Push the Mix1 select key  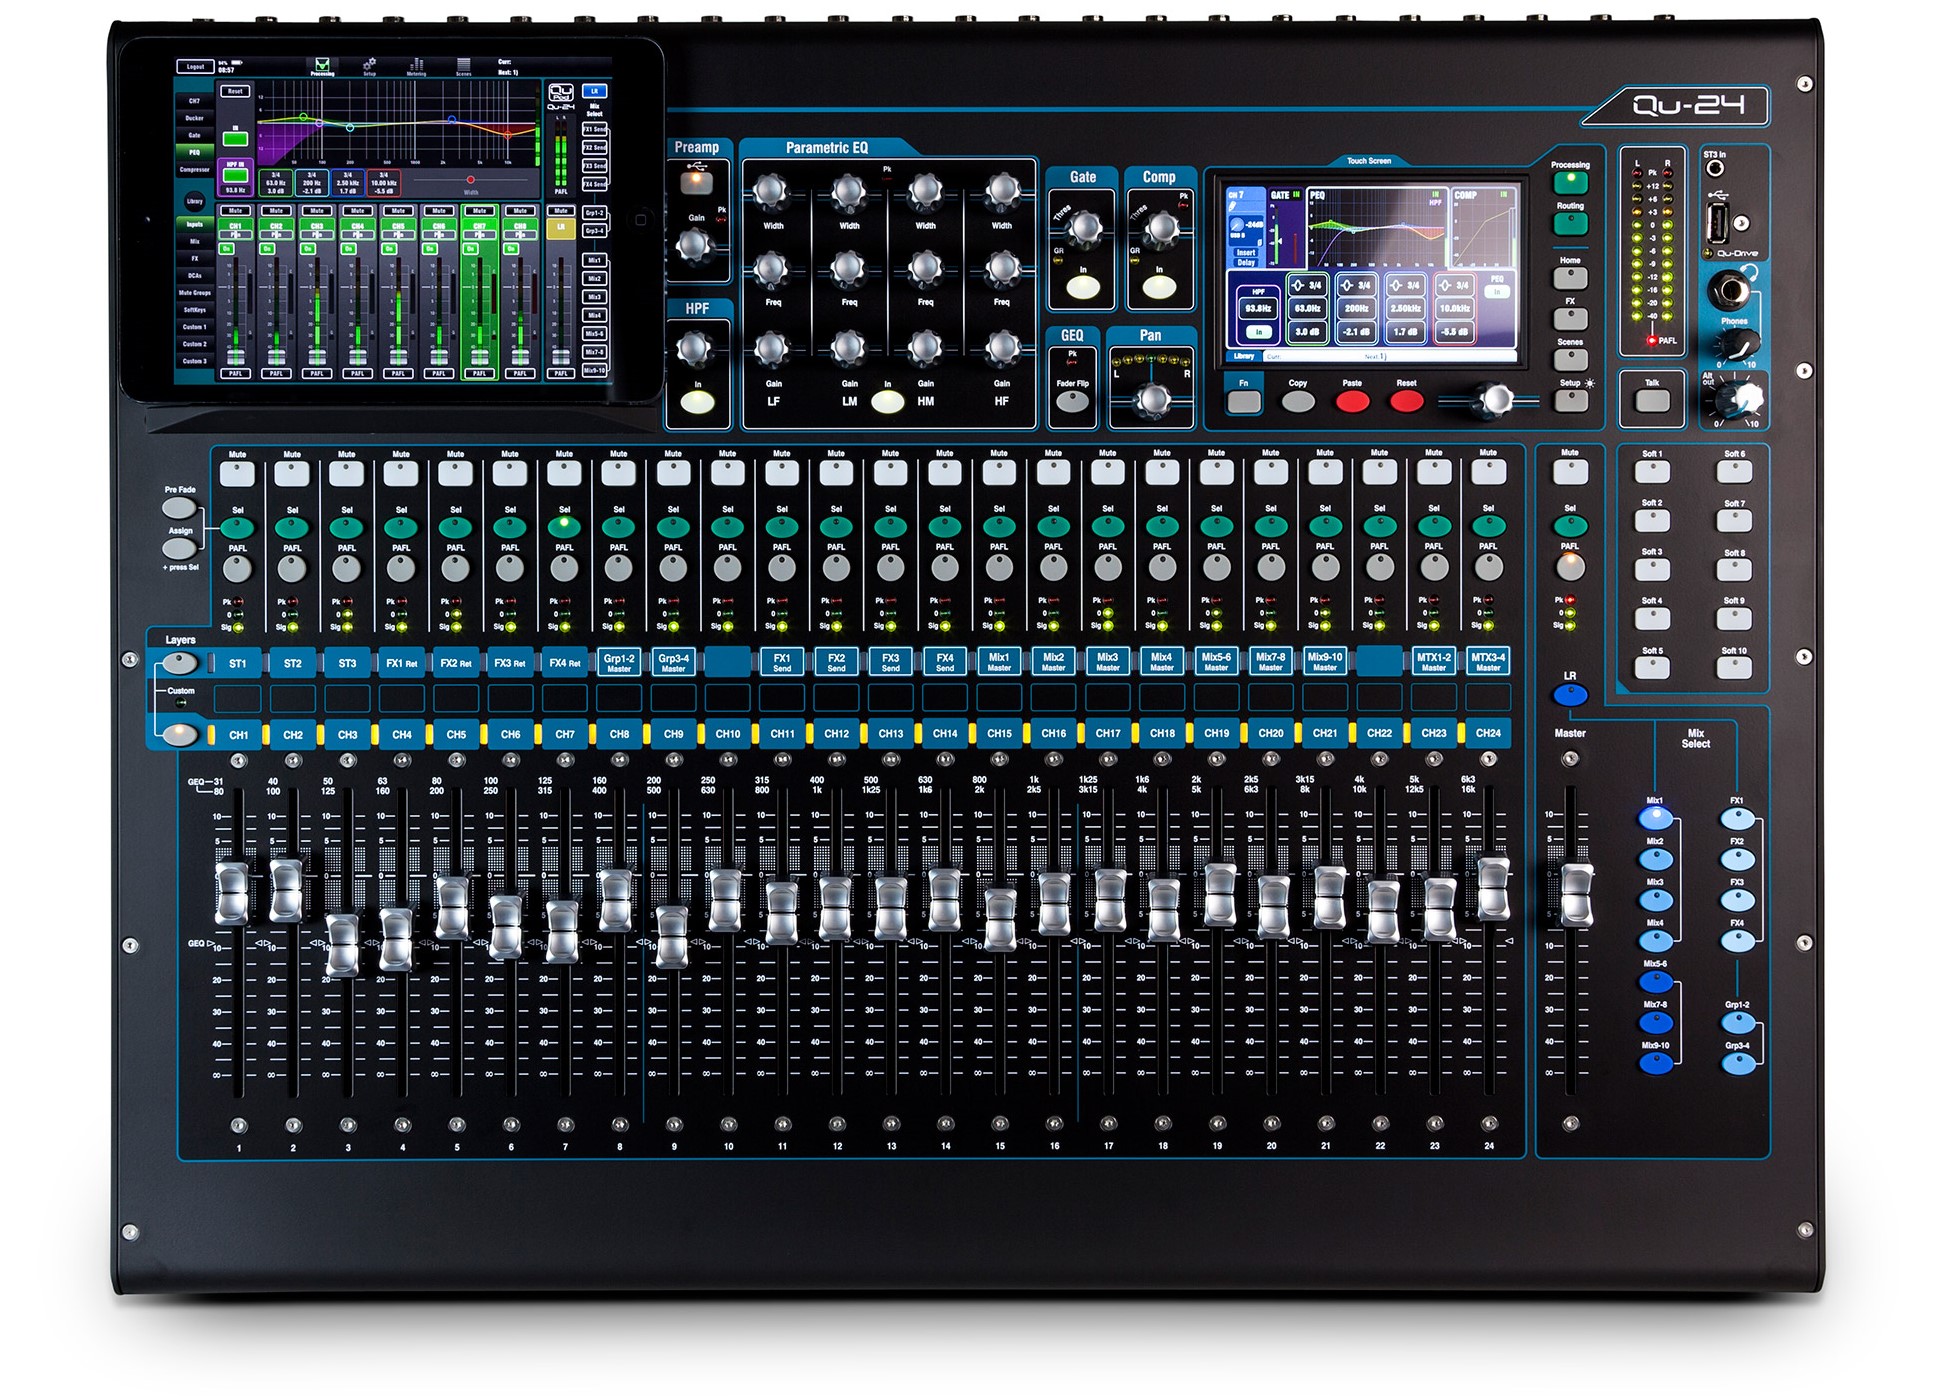click(x=1655, y=818)
